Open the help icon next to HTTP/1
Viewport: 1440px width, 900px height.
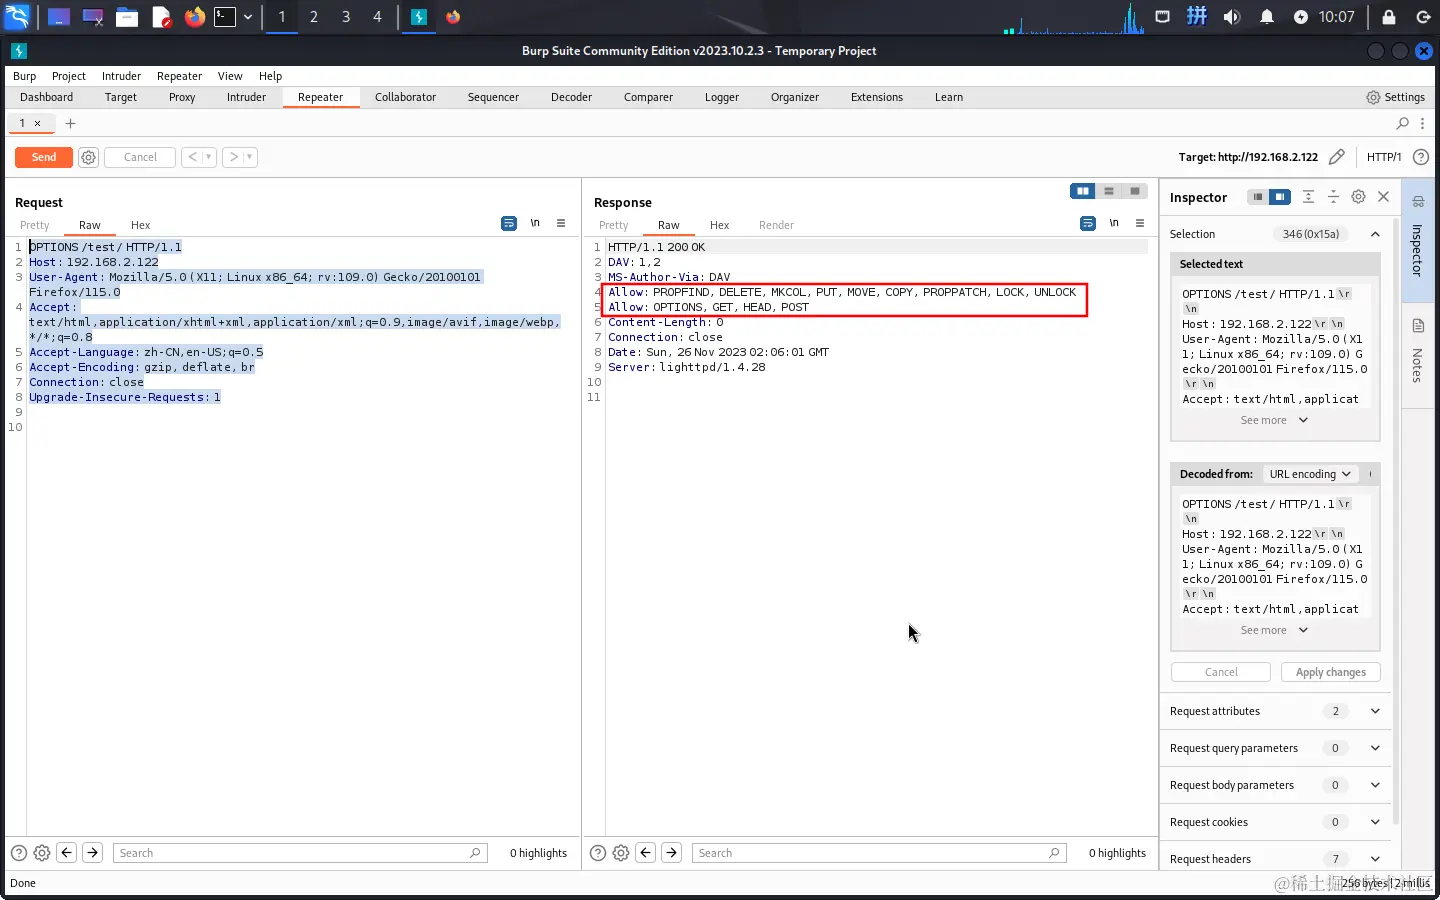[x=1420, y=157]
